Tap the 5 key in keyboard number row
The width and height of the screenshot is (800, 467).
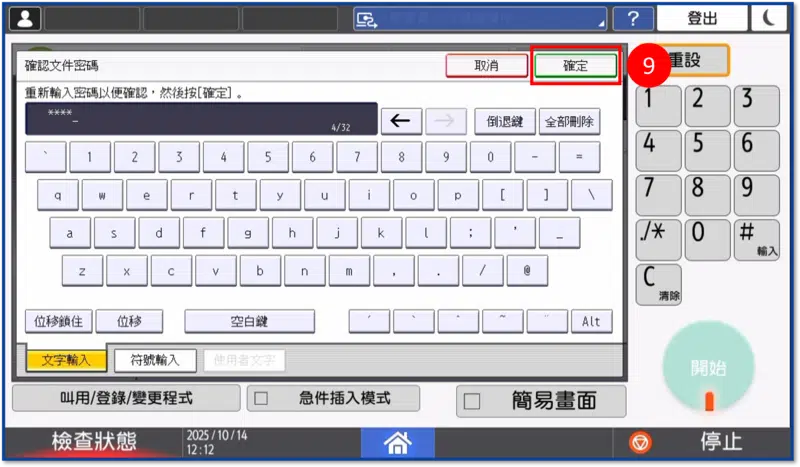point(268,157)
